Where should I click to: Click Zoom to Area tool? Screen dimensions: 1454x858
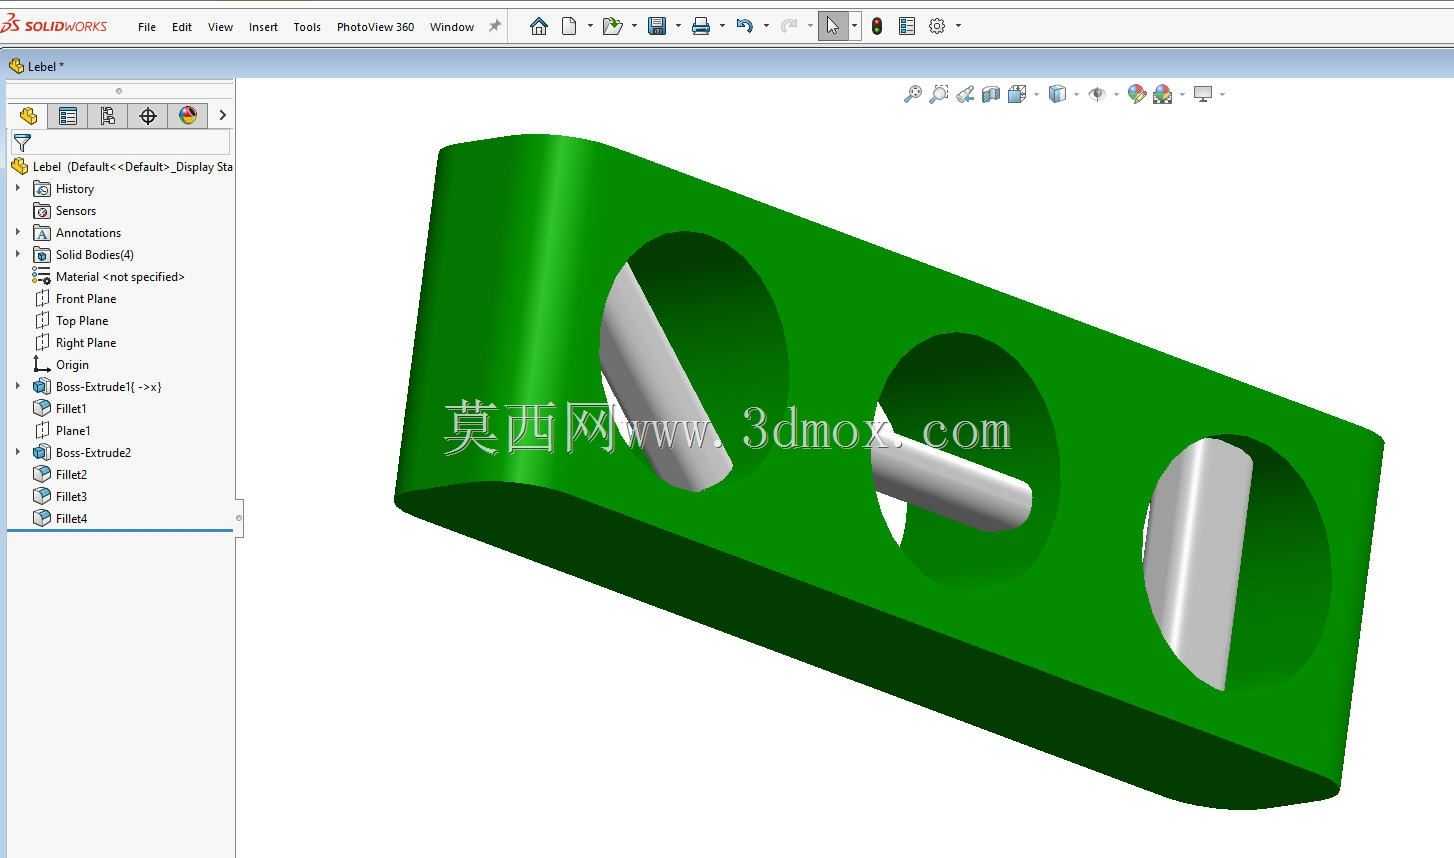[939, 94]
